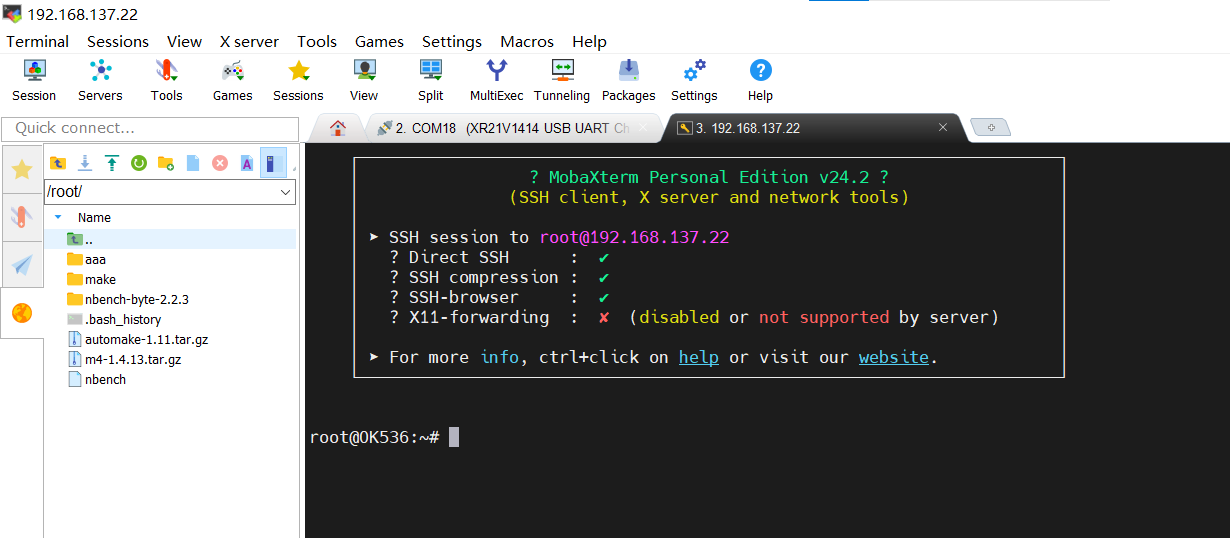Go to parent directory in SFTP toolbar
The image size is (1230, 538).
tap(58, 163)
